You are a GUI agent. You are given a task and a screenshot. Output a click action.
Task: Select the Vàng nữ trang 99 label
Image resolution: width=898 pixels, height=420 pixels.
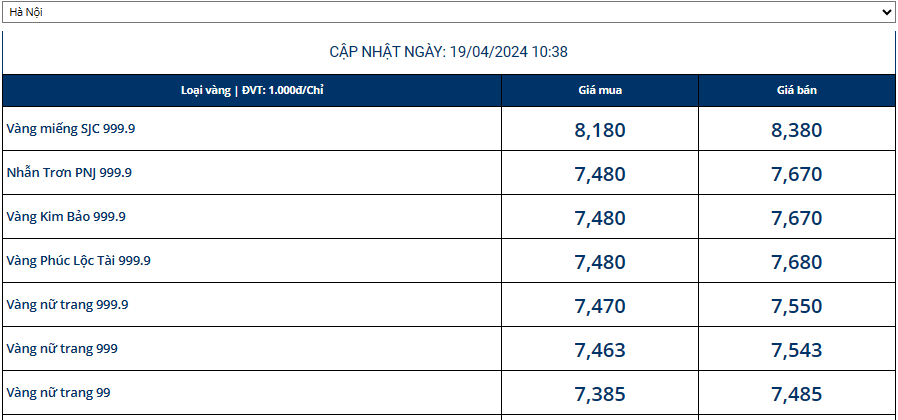[58, 393]
